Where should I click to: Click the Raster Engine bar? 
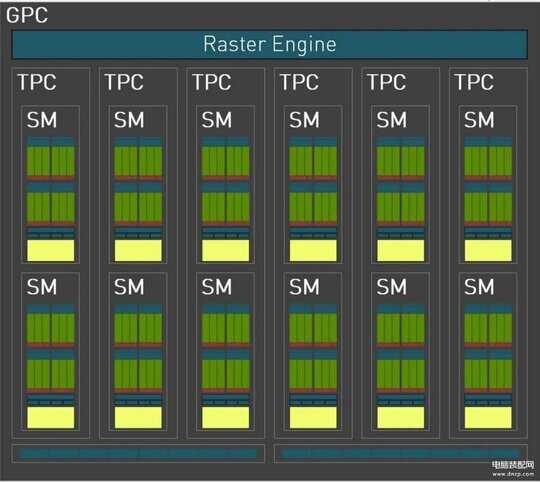click(269, 44)
